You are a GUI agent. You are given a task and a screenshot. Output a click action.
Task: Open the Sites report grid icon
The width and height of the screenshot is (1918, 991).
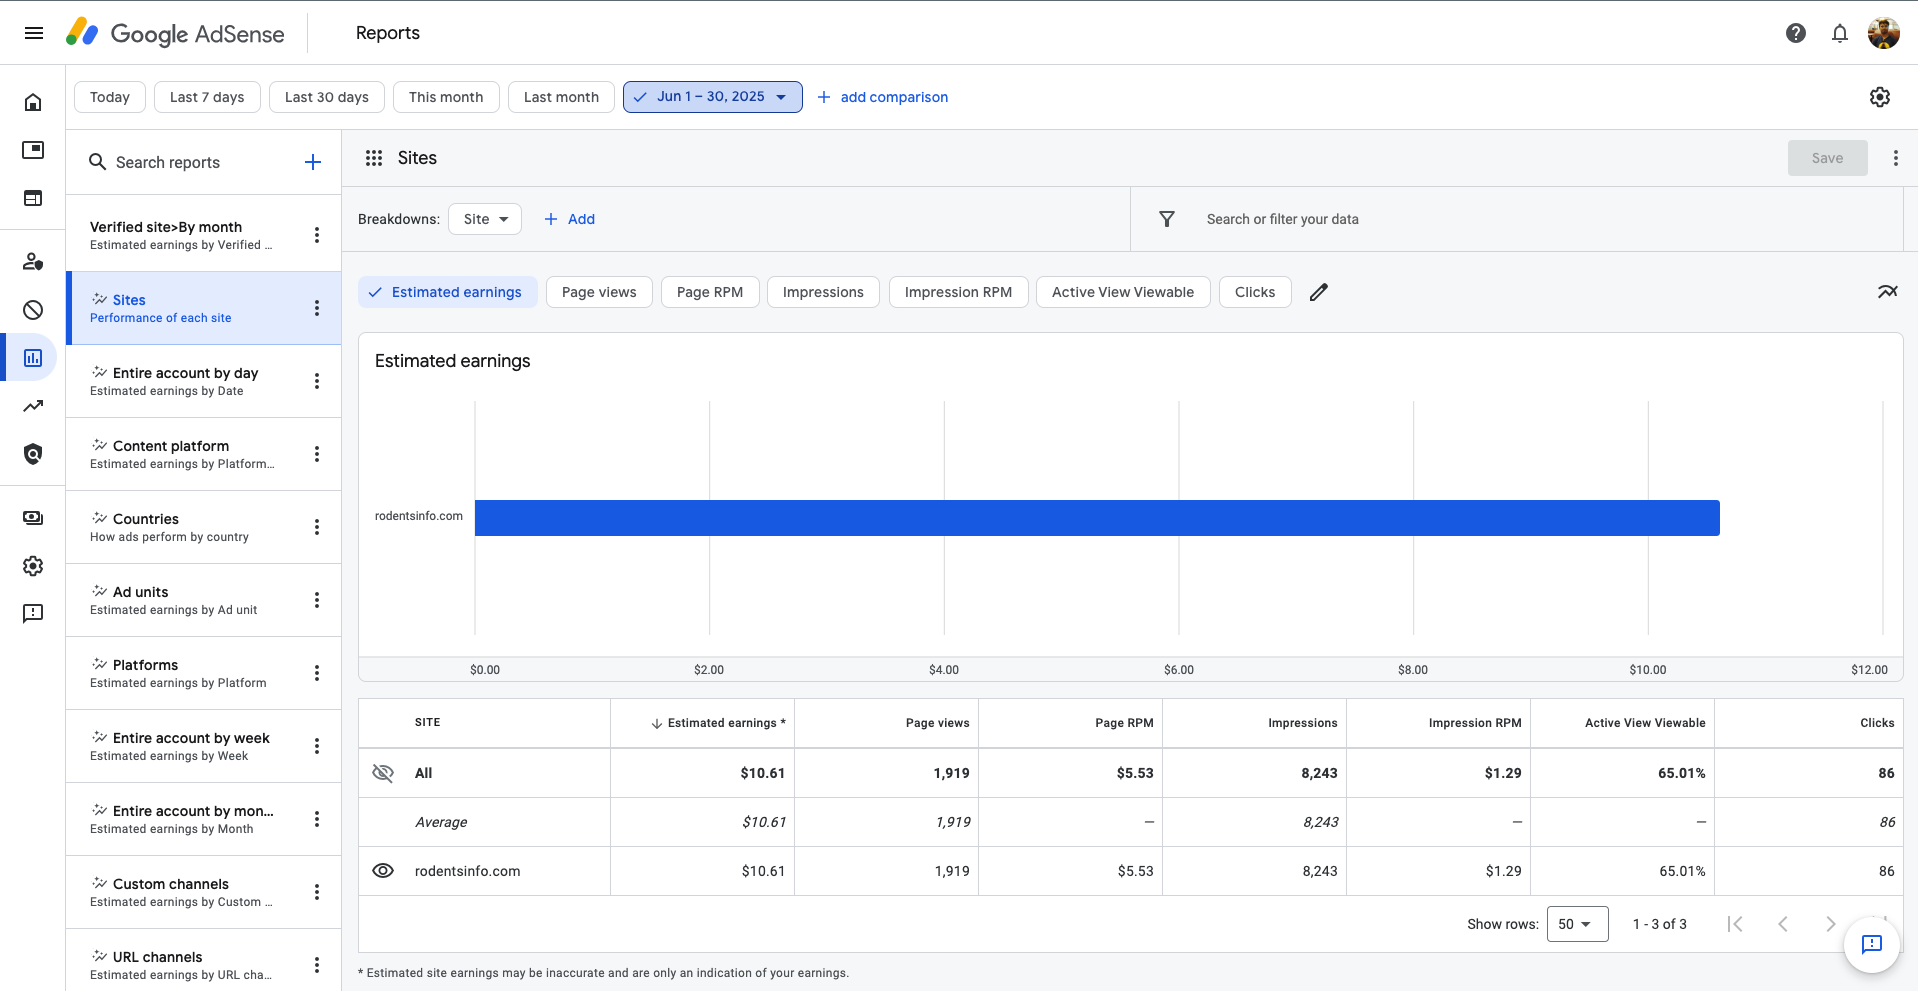pos(374,158)
